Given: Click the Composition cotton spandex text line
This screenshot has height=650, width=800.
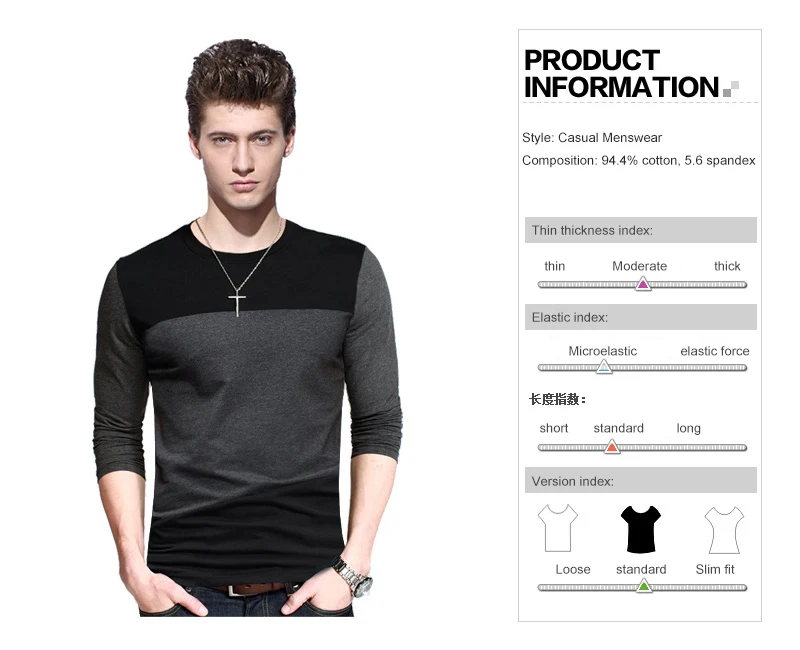Looking at the screenshot, I should pos(639,160).
